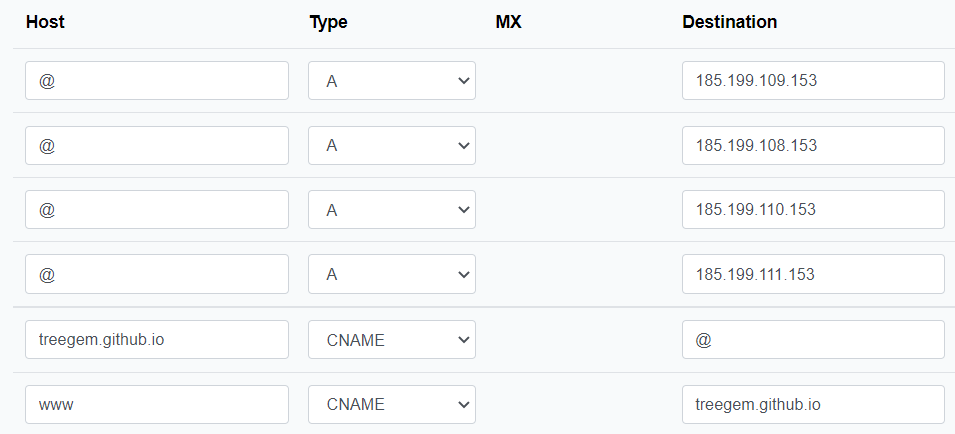The image size is (955, 434).
Task: Expand the Type dropdown in the 185.199.108.153 row
Action: pos(391,145)
